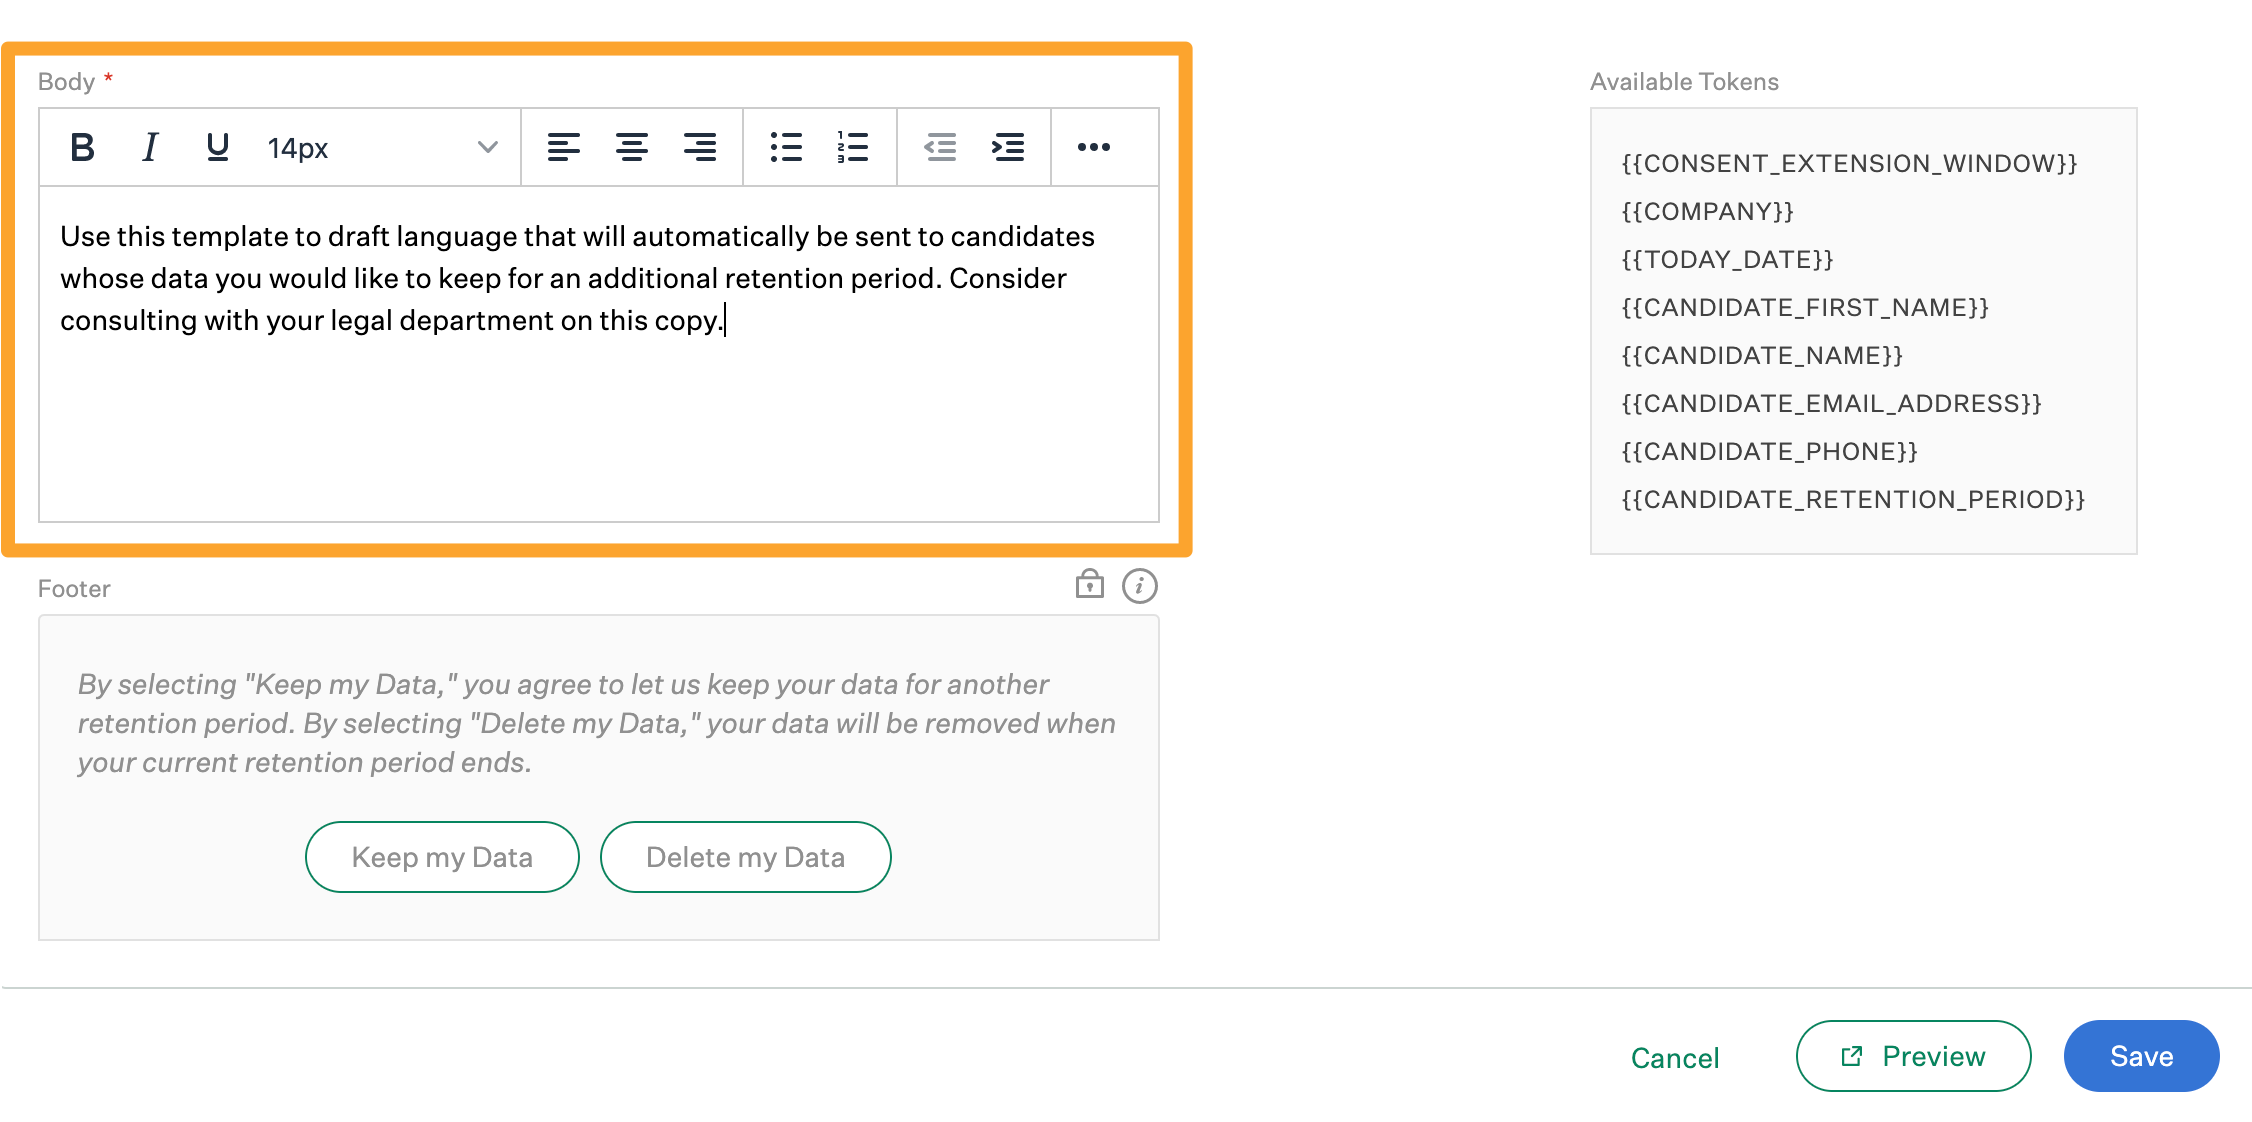This screenshot has height=1122, width=2252.
Task: Toggle the lock icon above the Footer
Action: [1089, 585]
